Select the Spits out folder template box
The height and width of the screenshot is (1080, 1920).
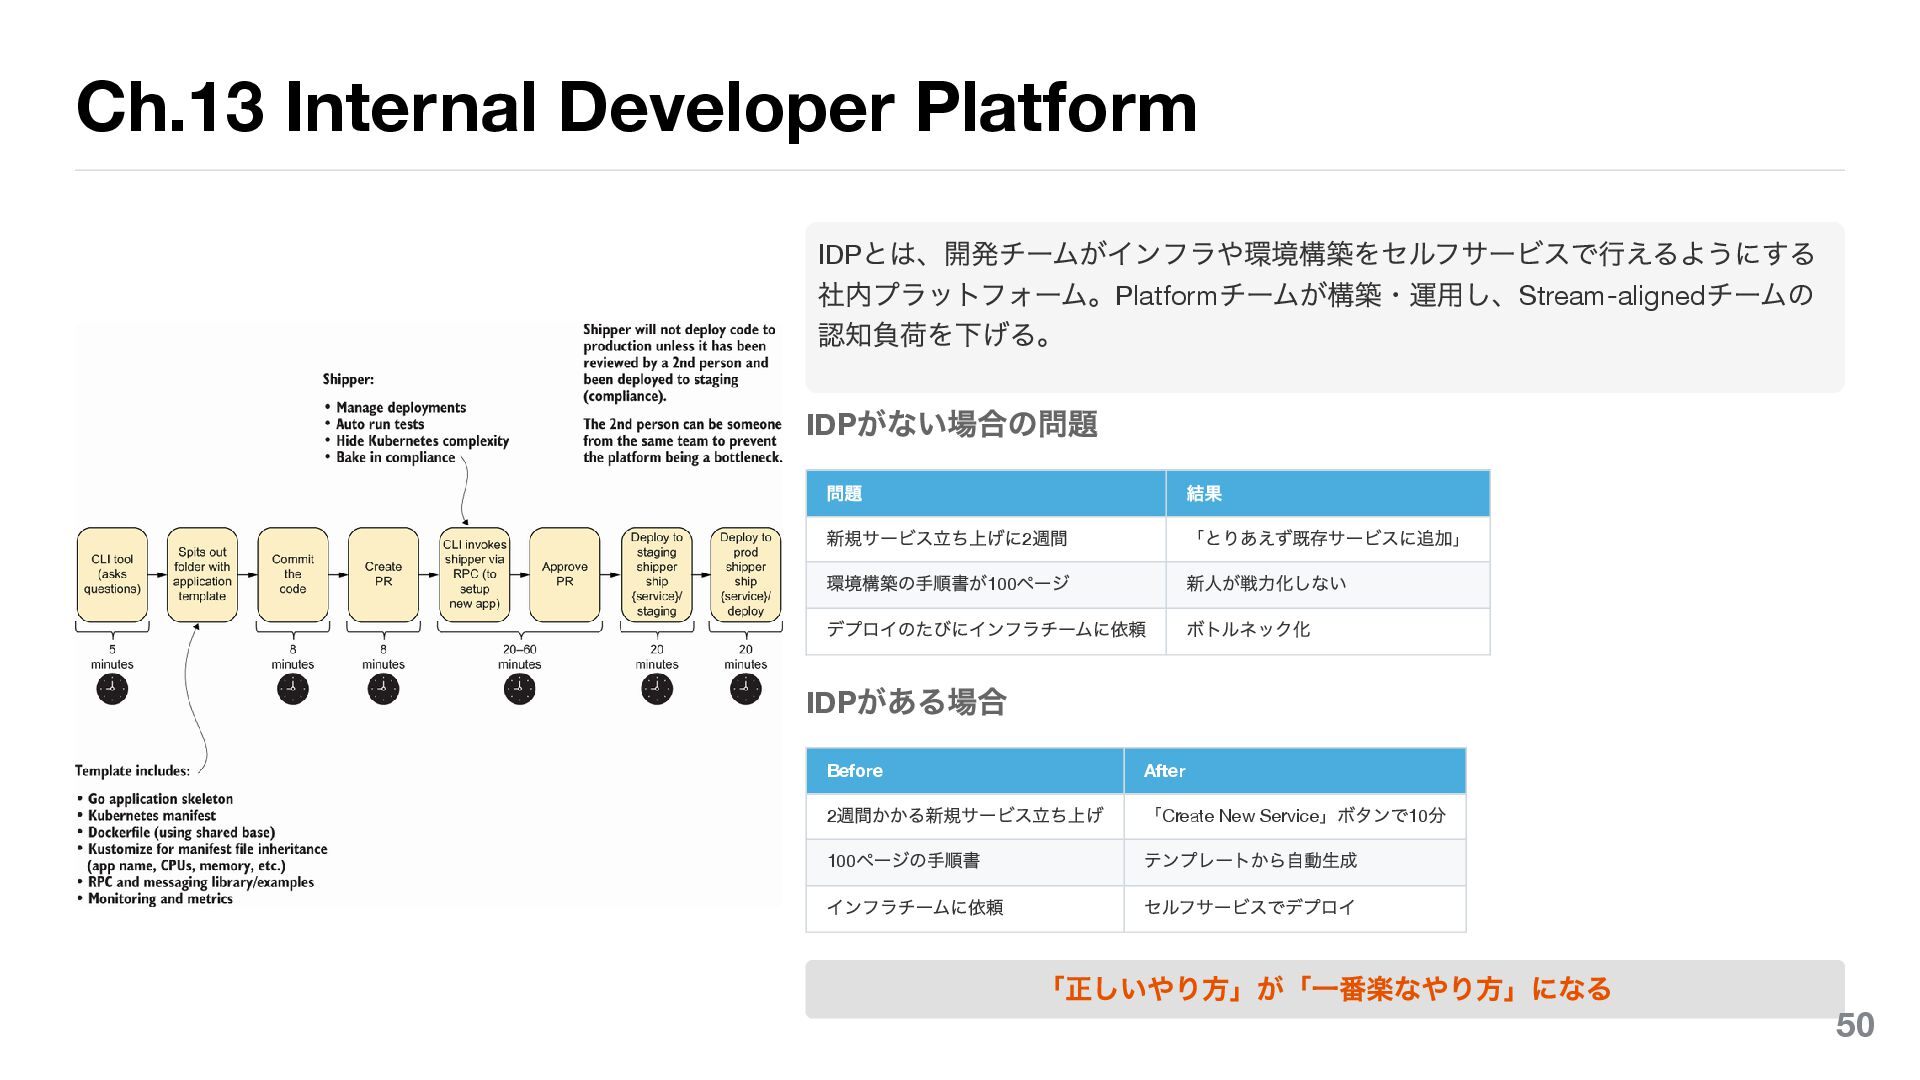tap(202, 574)
